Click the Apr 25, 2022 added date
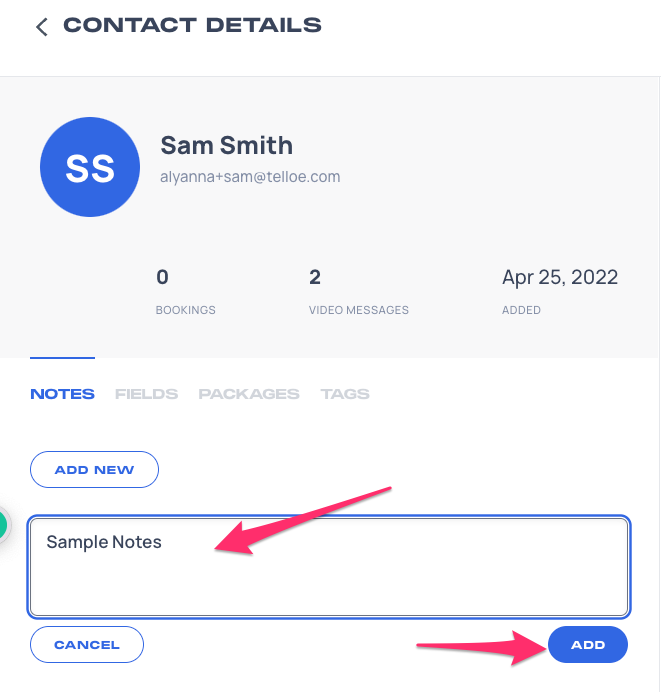 [560, 278]
